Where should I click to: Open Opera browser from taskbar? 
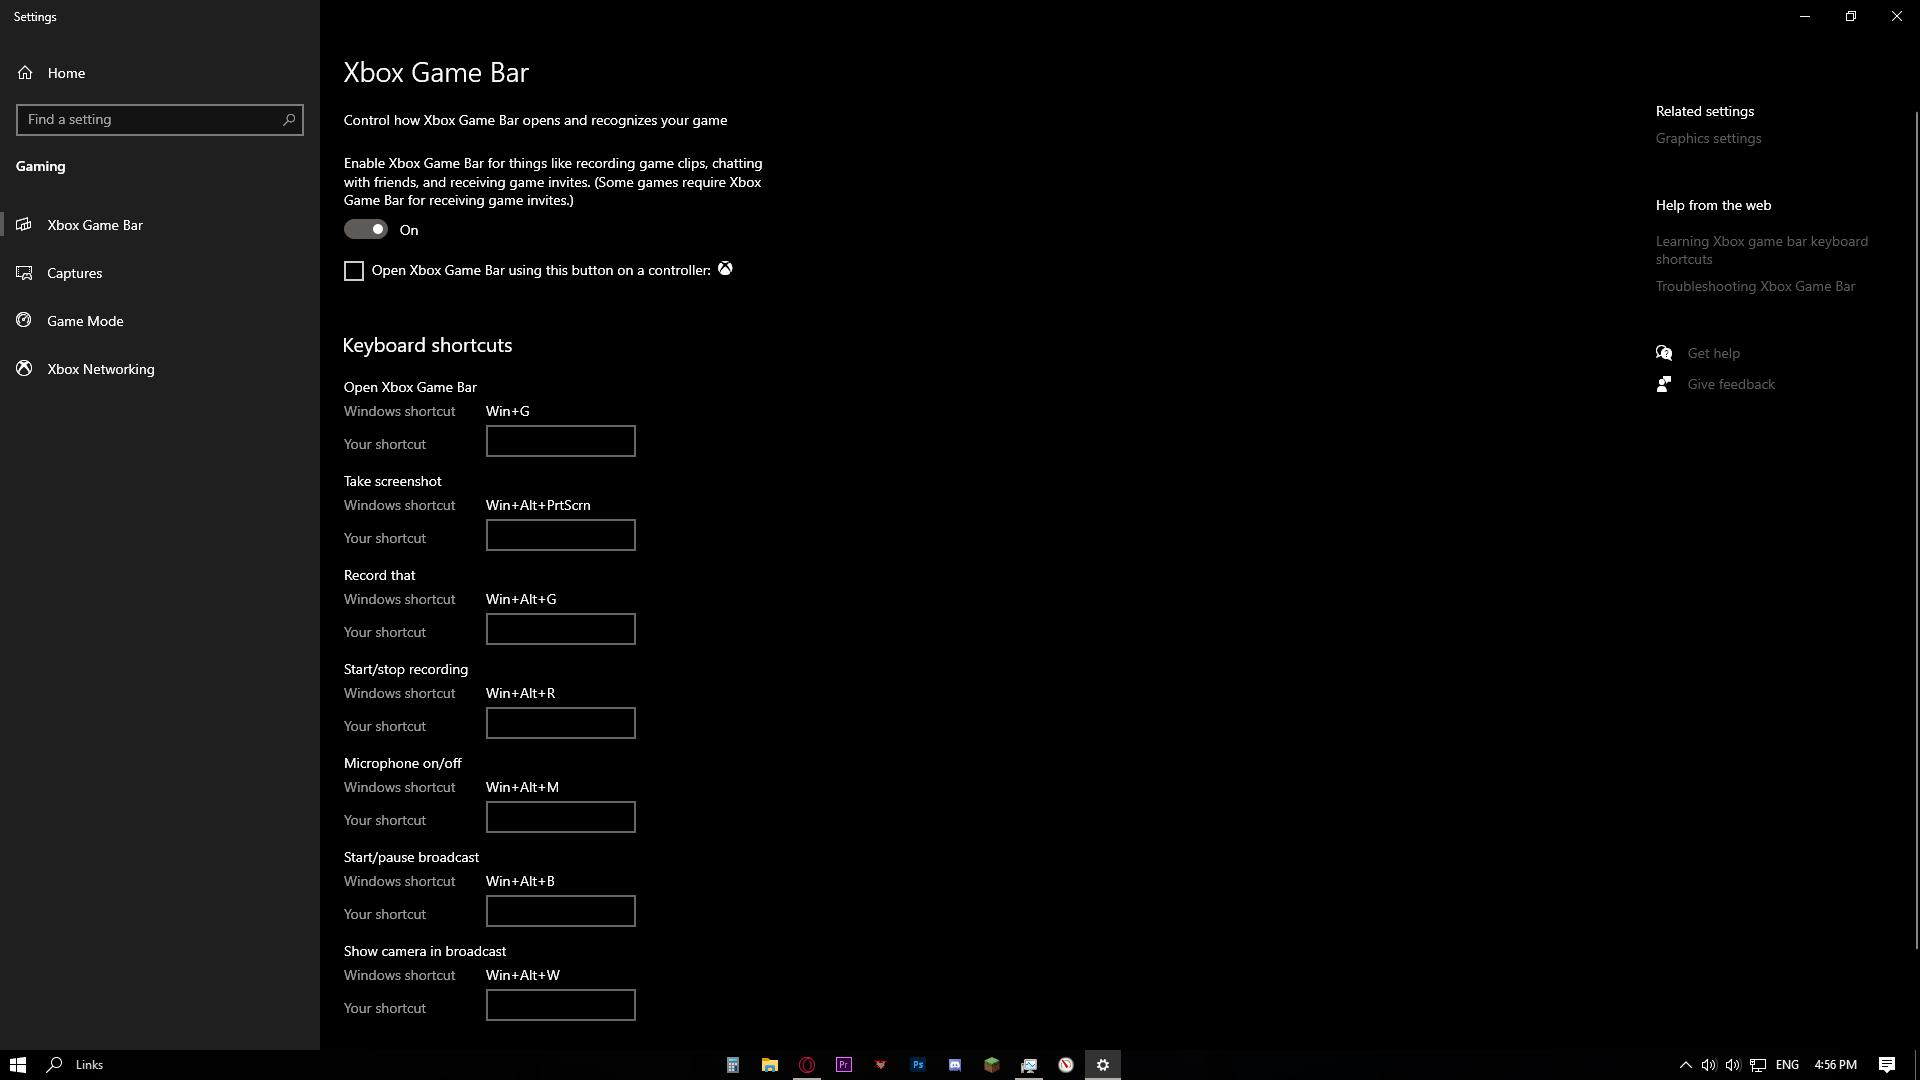click(x=807, y=1065)
